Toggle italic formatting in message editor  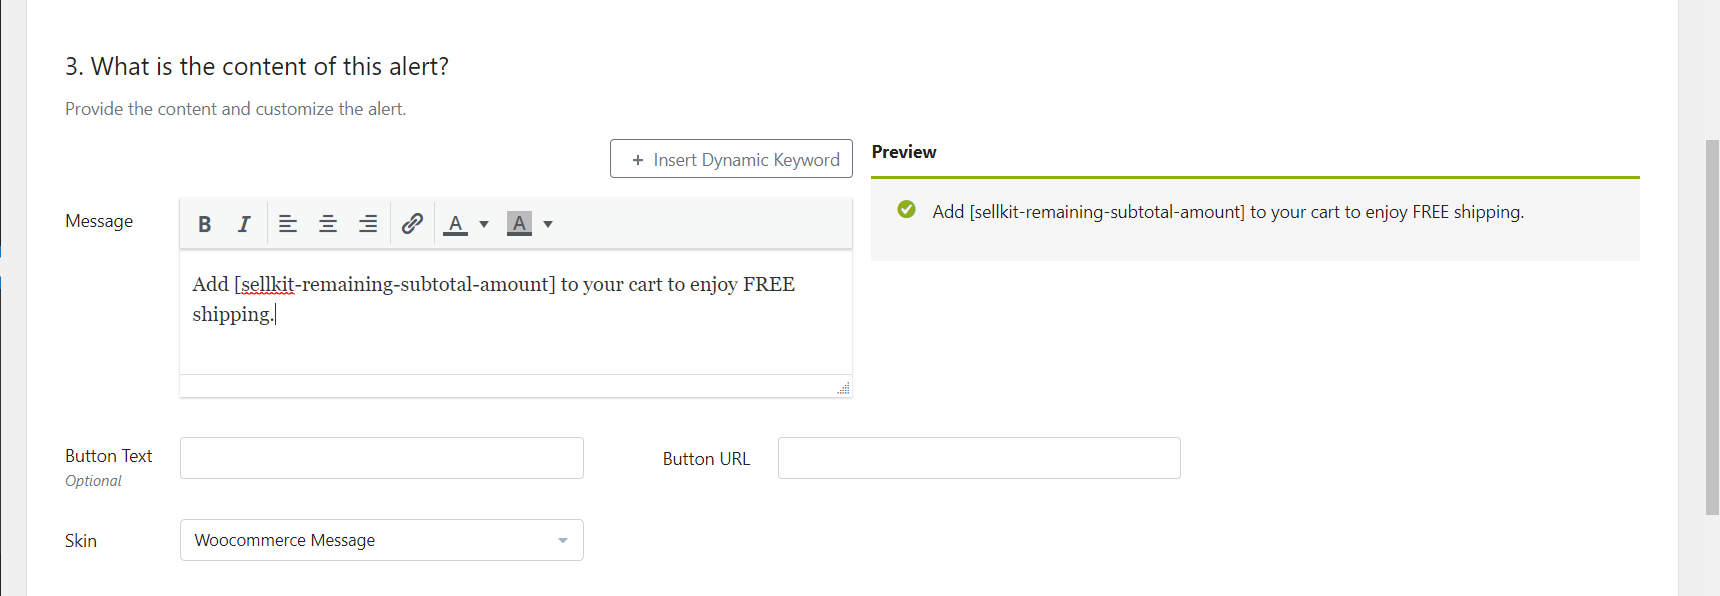(243, 224)
